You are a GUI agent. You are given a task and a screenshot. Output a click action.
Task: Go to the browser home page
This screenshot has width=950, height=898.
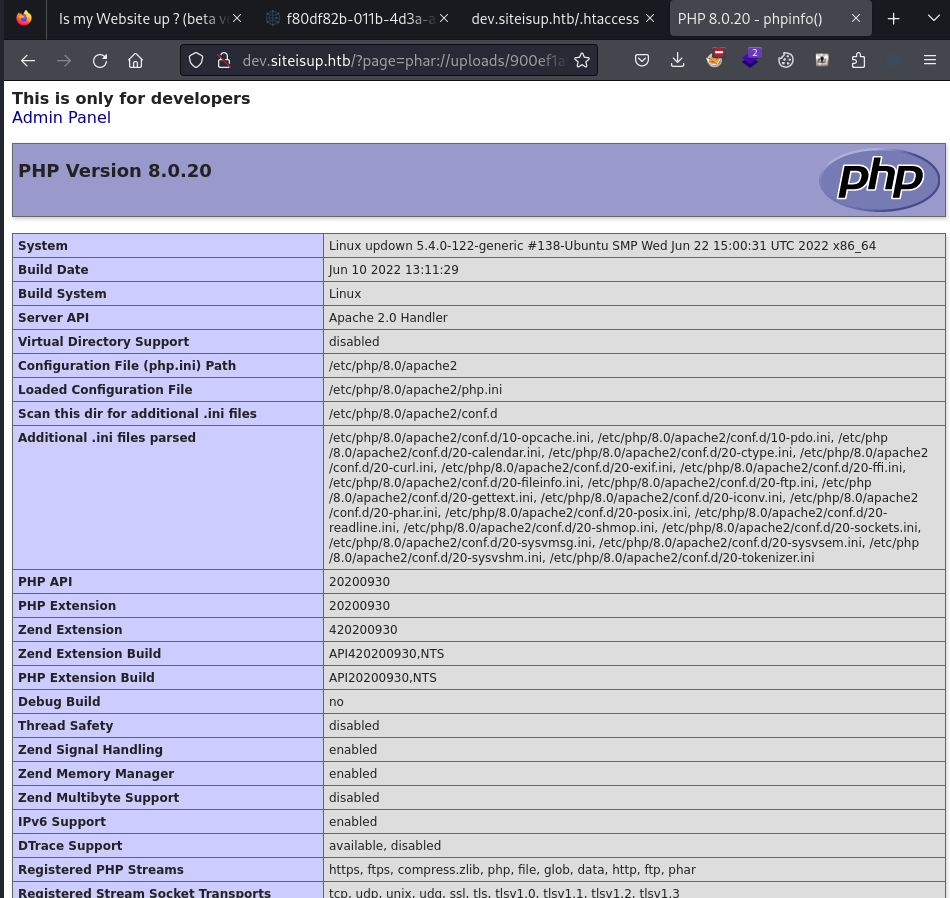[x=135, y=60]
